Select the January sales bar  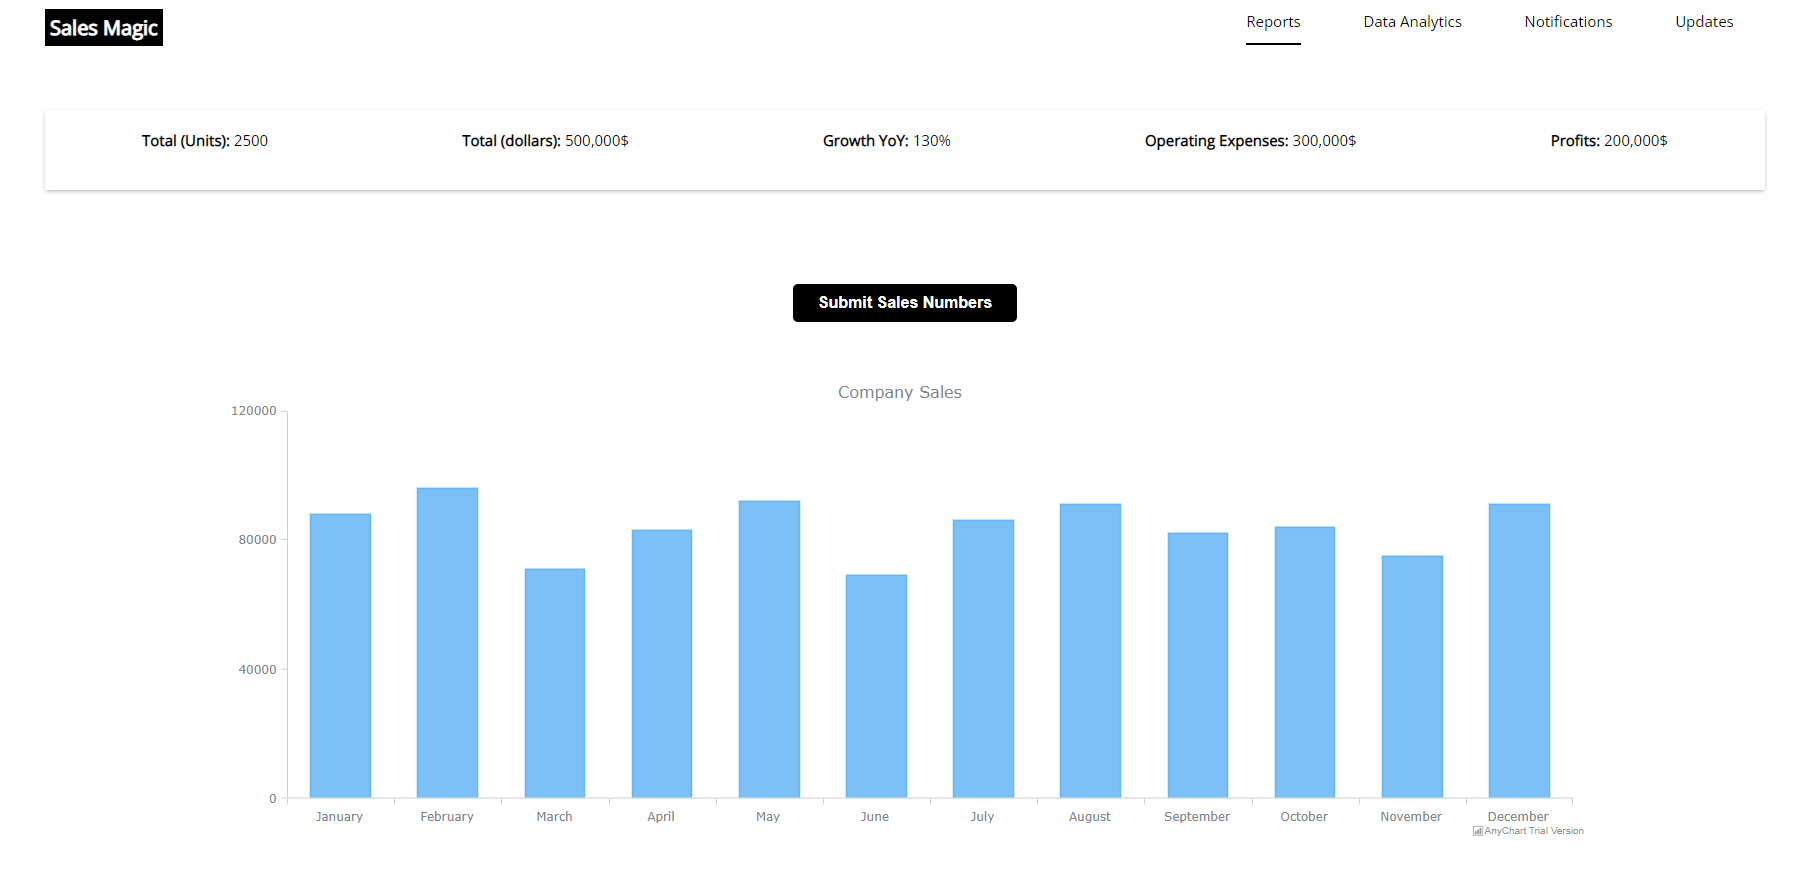(340, 655)
